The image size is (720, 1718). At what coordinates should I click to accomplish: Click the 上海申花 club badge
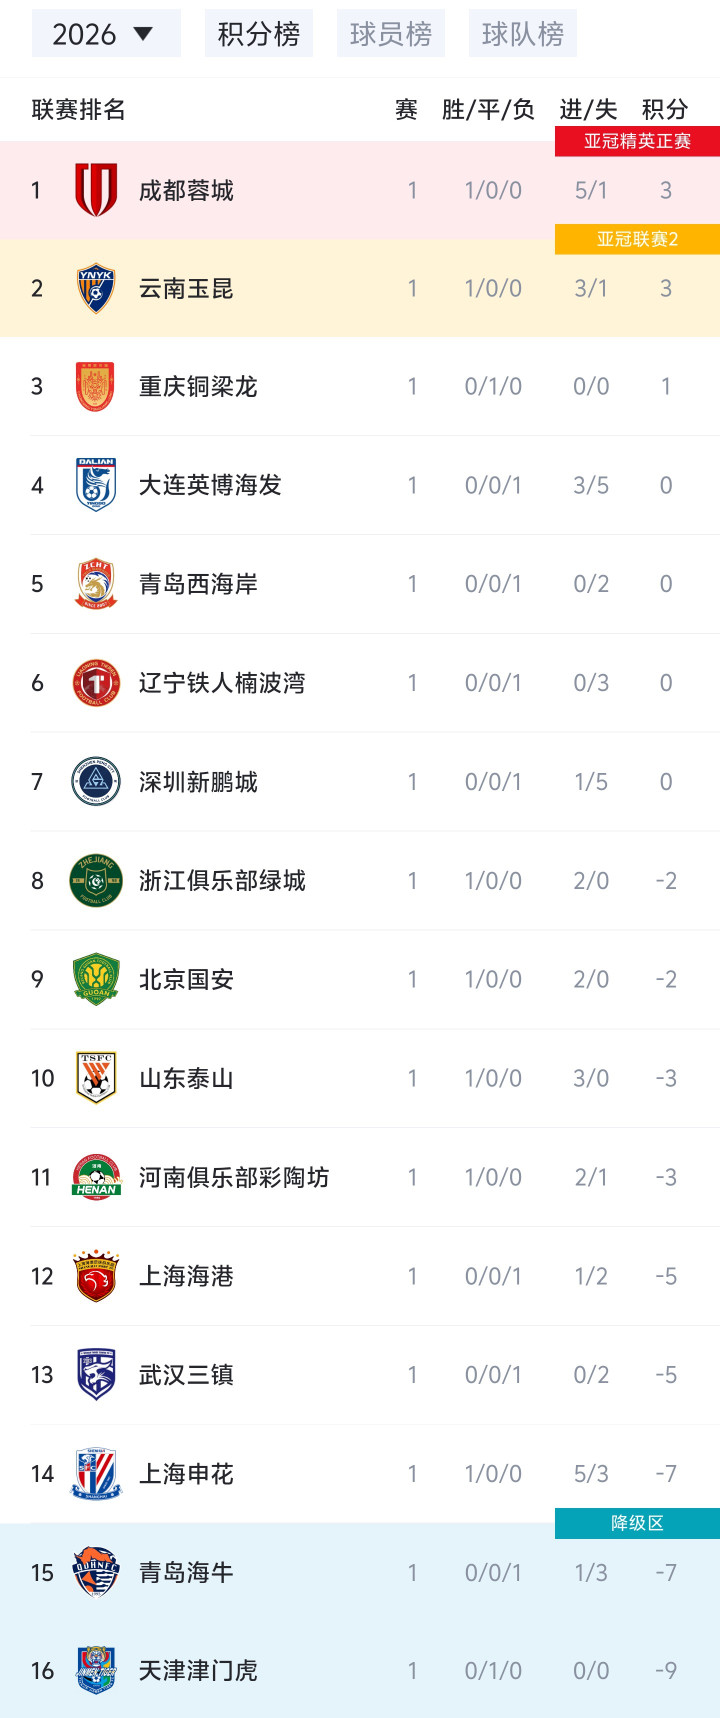click(96, 1474)
